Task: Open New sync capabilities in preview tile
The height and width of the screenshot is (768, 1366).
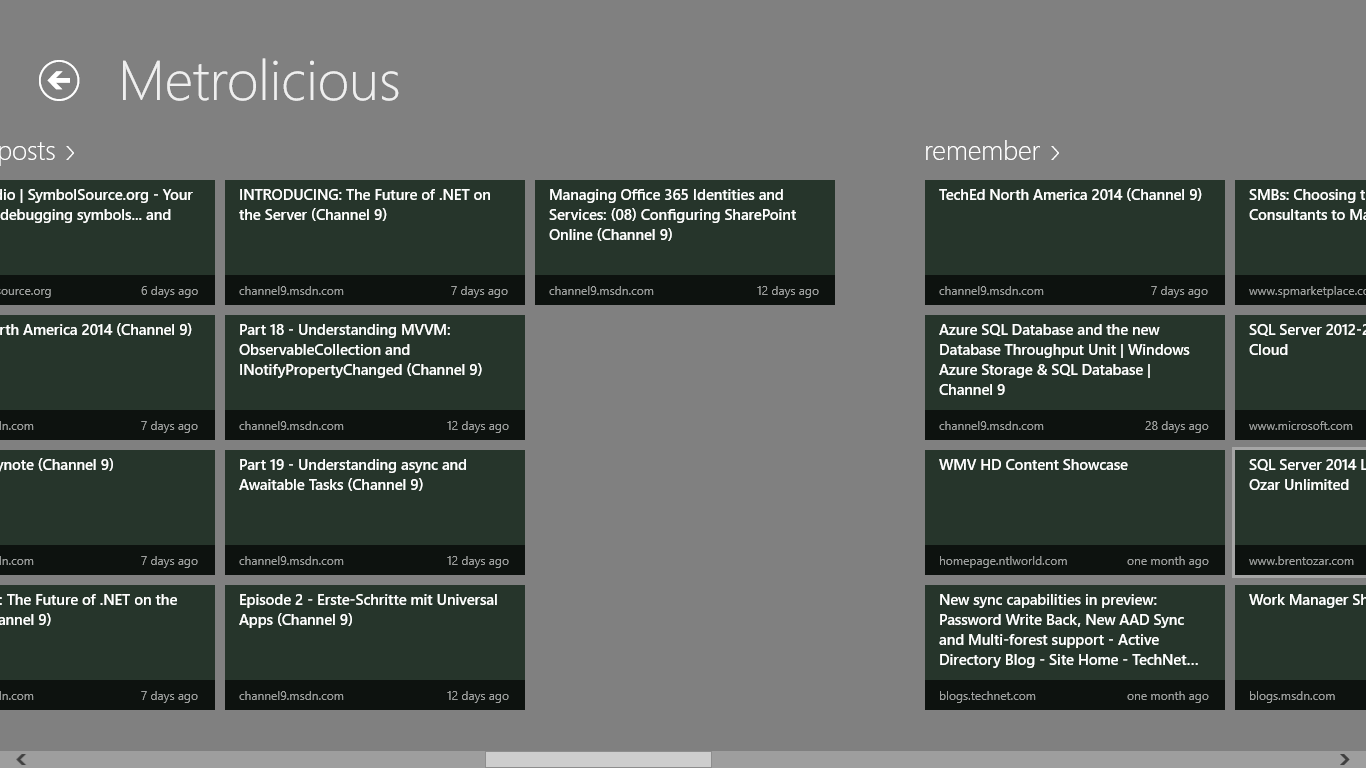Action: coord(1075,647)
